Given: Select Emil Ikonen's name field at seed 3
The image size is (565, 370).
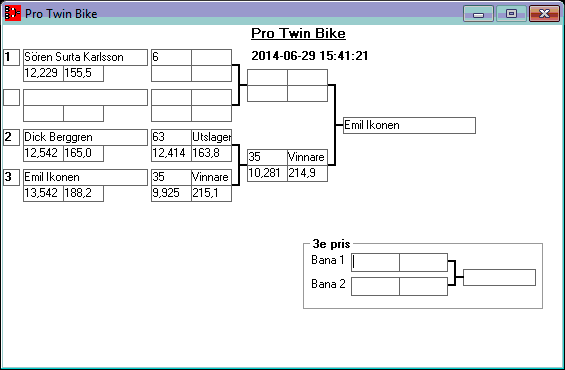Looking at the screenshot, I should [85, 177].
